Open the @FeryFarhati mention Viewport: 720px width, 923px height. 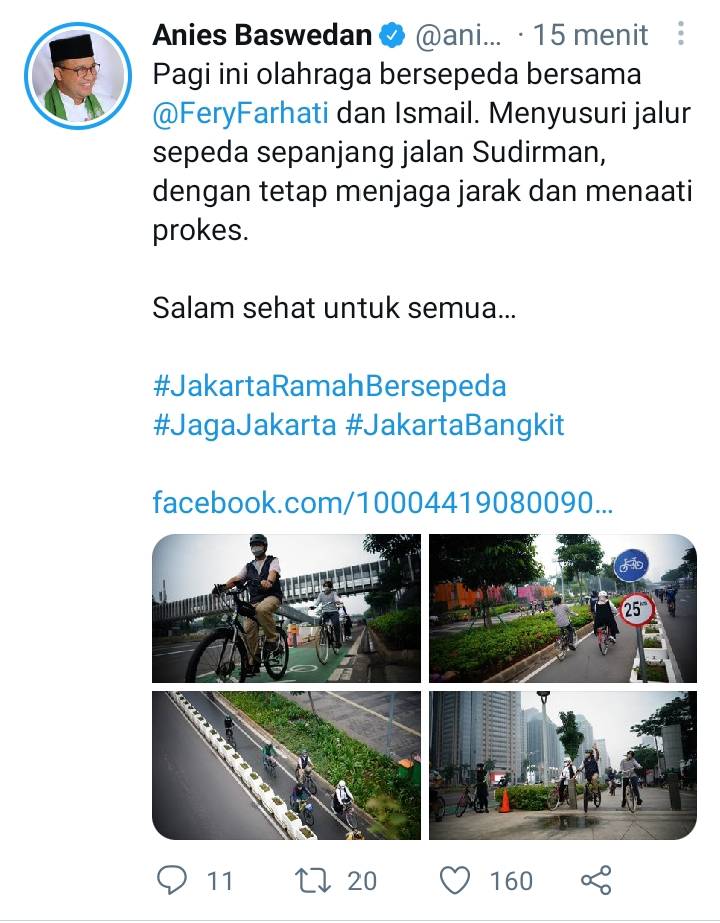[240, 113]
